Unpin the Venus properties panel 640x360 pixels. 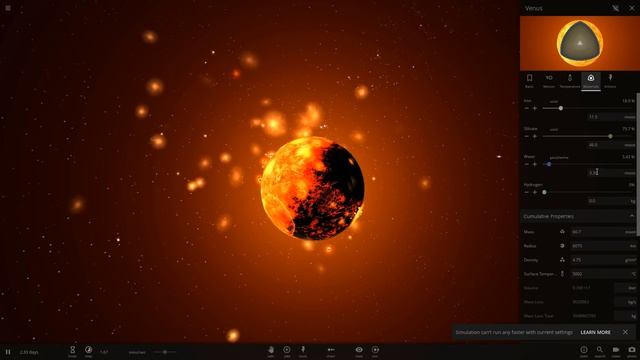pyautogui.click(x=616, y=8)
